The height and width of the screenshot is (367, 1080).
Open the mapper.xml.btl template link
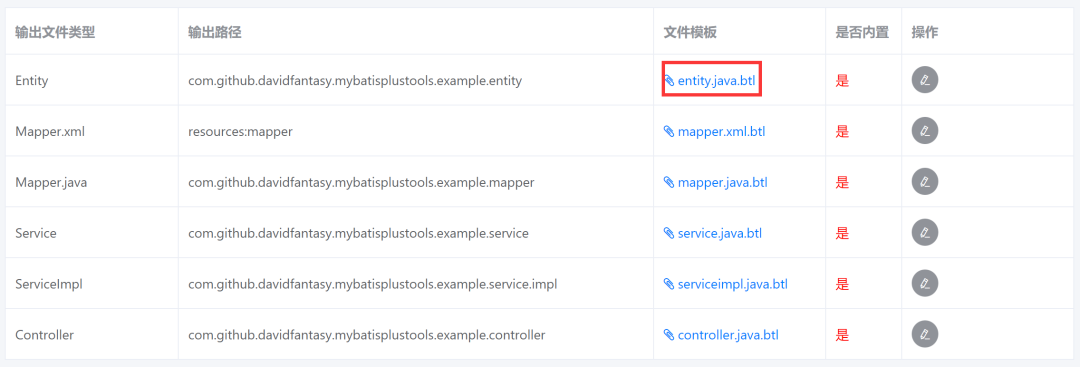(x=721, y=132)
